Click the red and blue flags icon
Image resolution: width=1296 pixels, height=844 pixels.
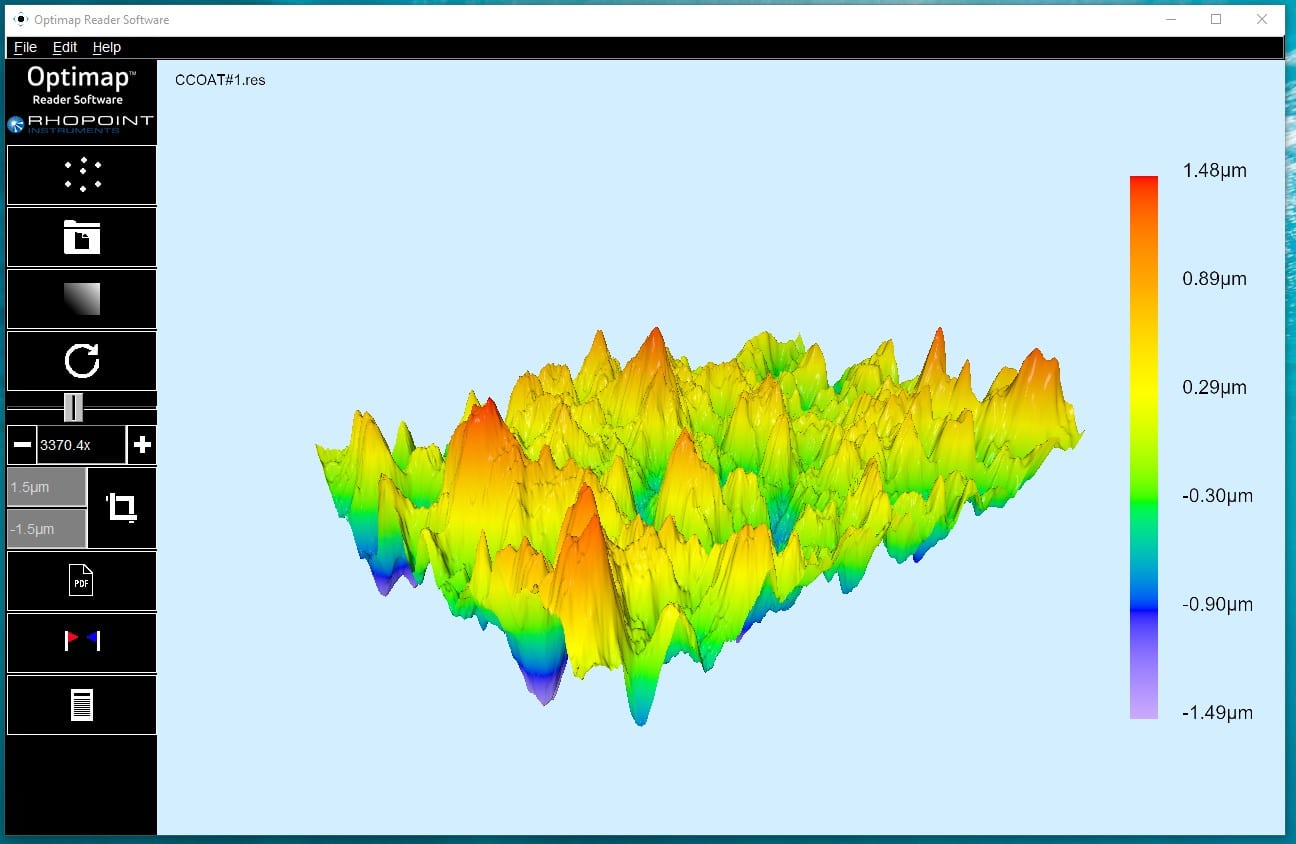(x=82, y=642)
